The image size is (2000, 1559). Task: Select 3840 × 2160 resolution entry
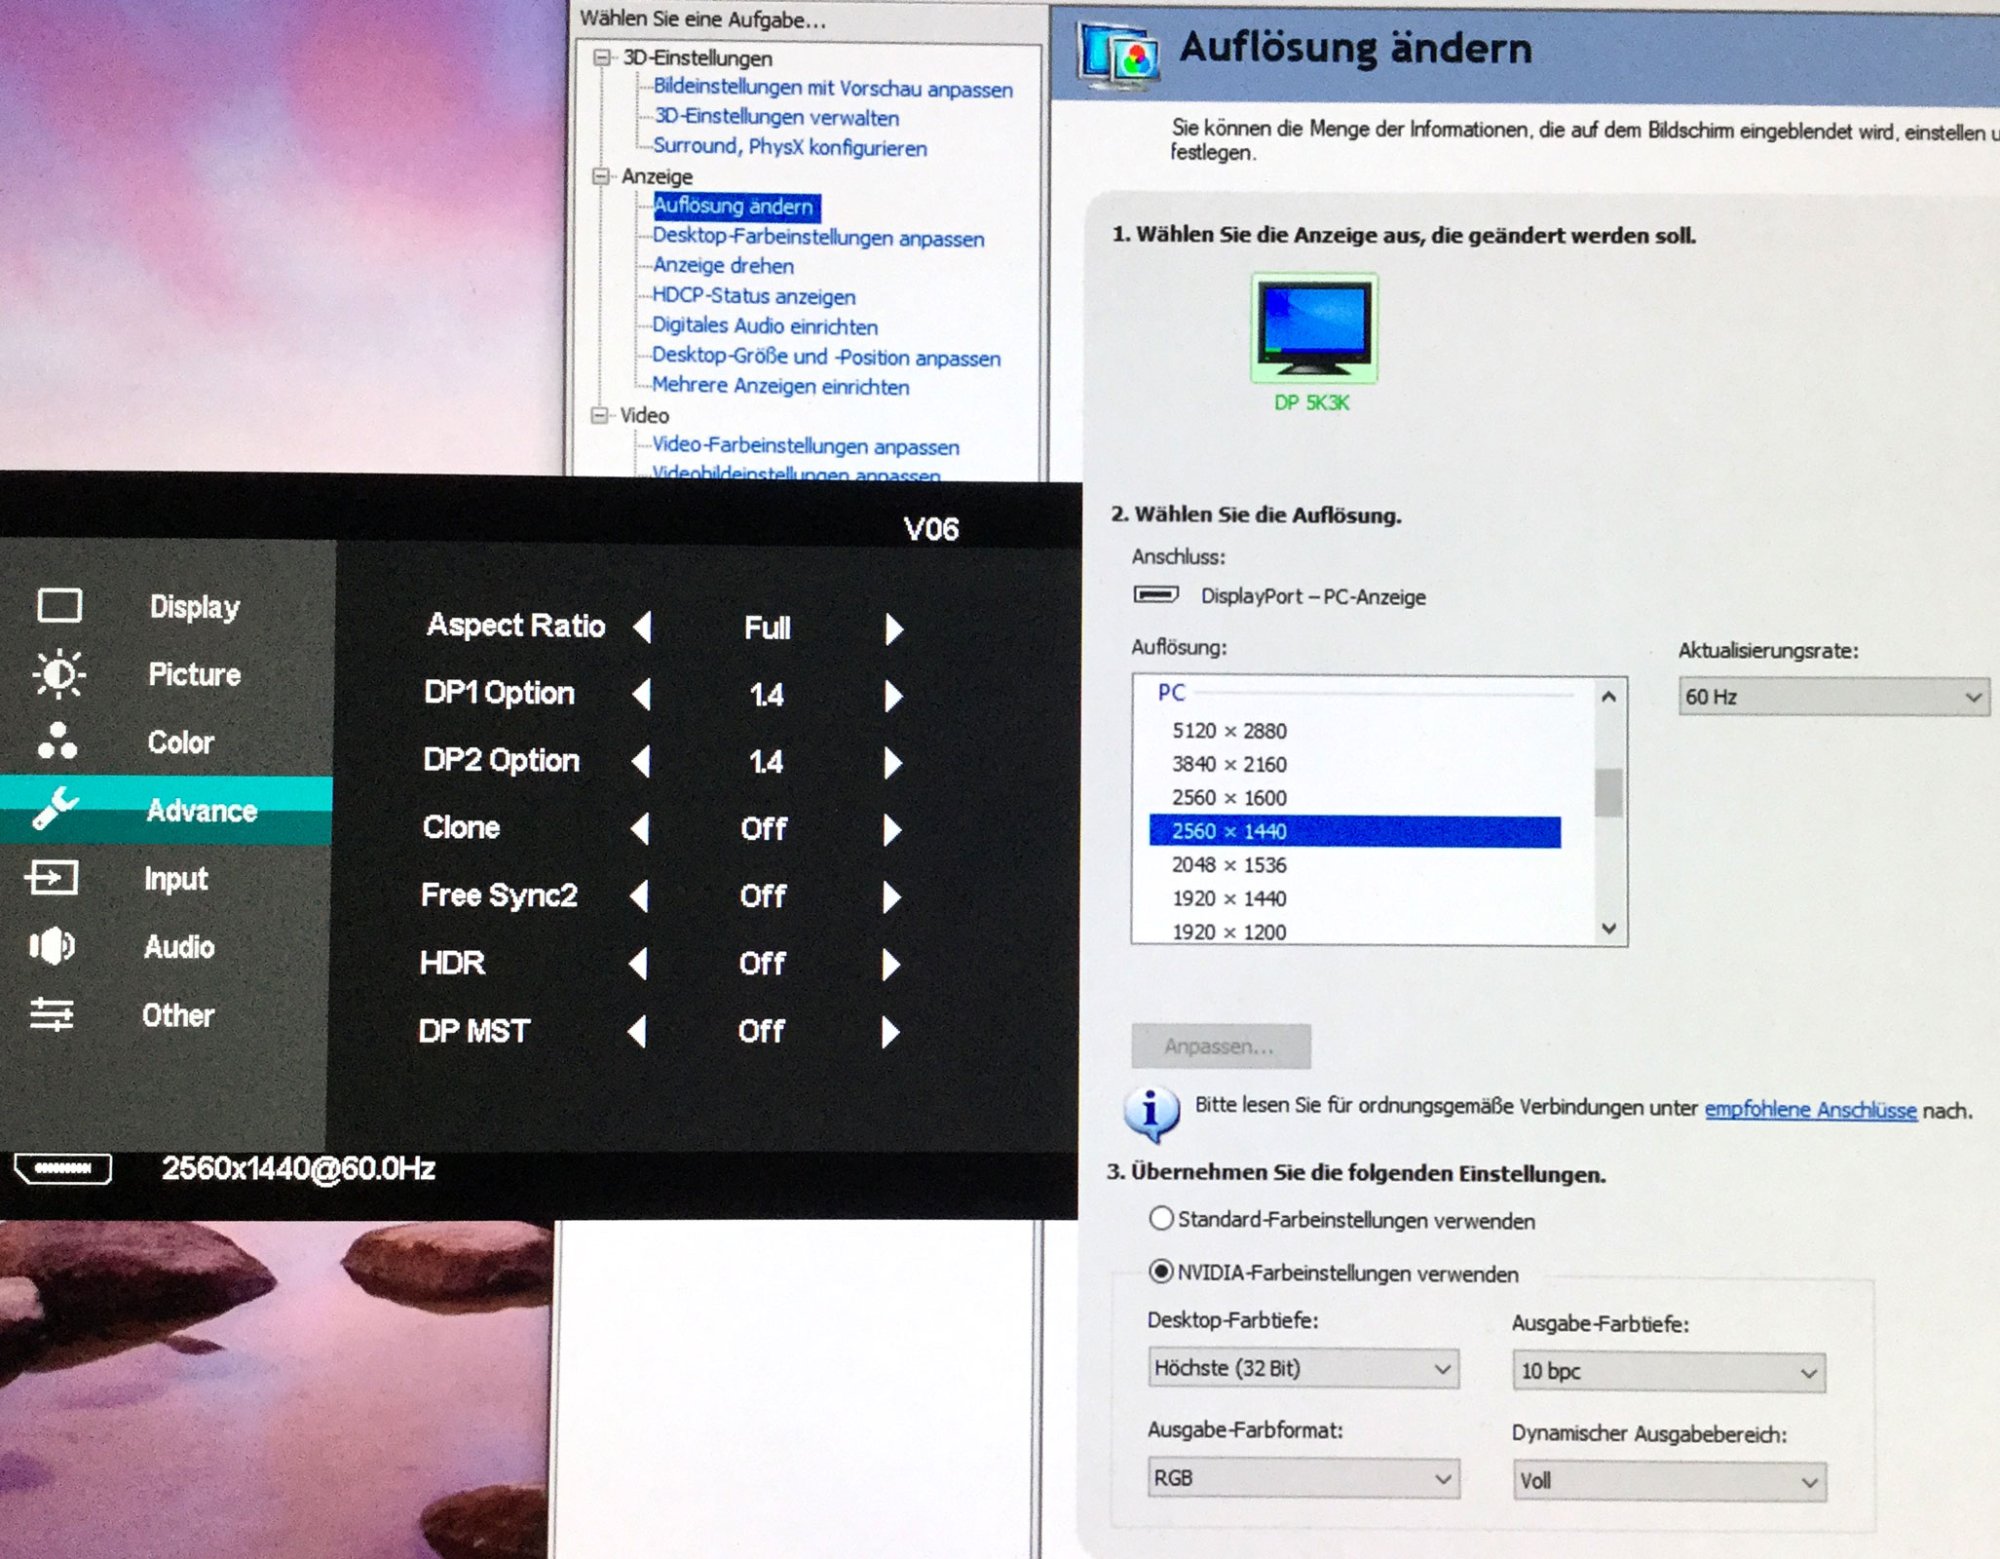tap(1229, 765)
